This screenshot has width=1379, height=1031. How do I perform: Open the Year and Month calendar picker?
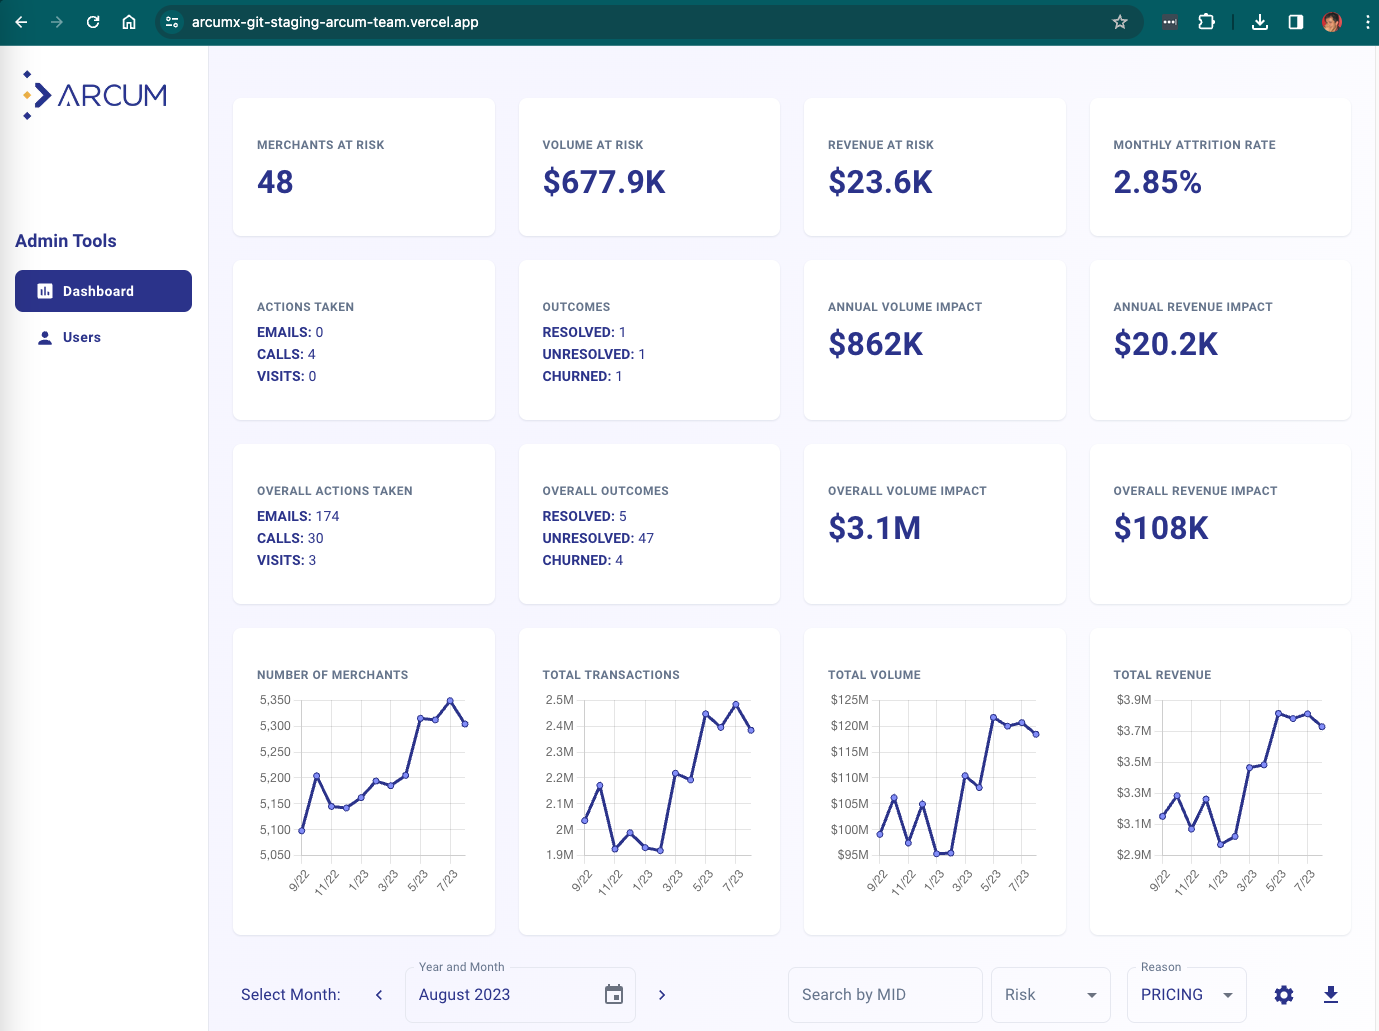pos(613,994)
